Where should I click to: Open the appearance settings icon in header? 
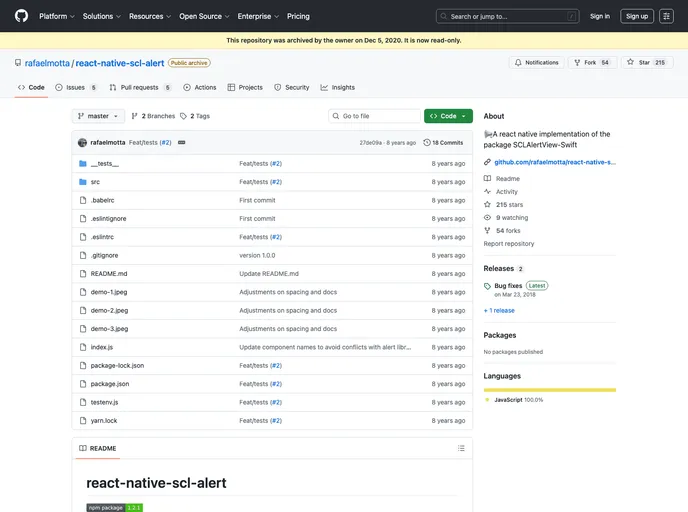point(666,16)
